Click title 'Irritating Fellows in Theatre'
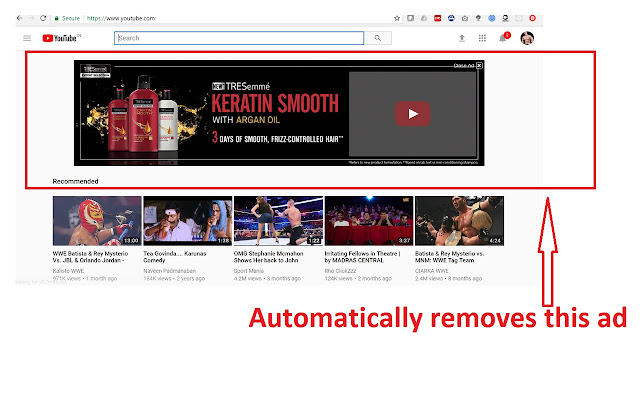The height and width of the screenshot is (400, 640). [362, 257]
